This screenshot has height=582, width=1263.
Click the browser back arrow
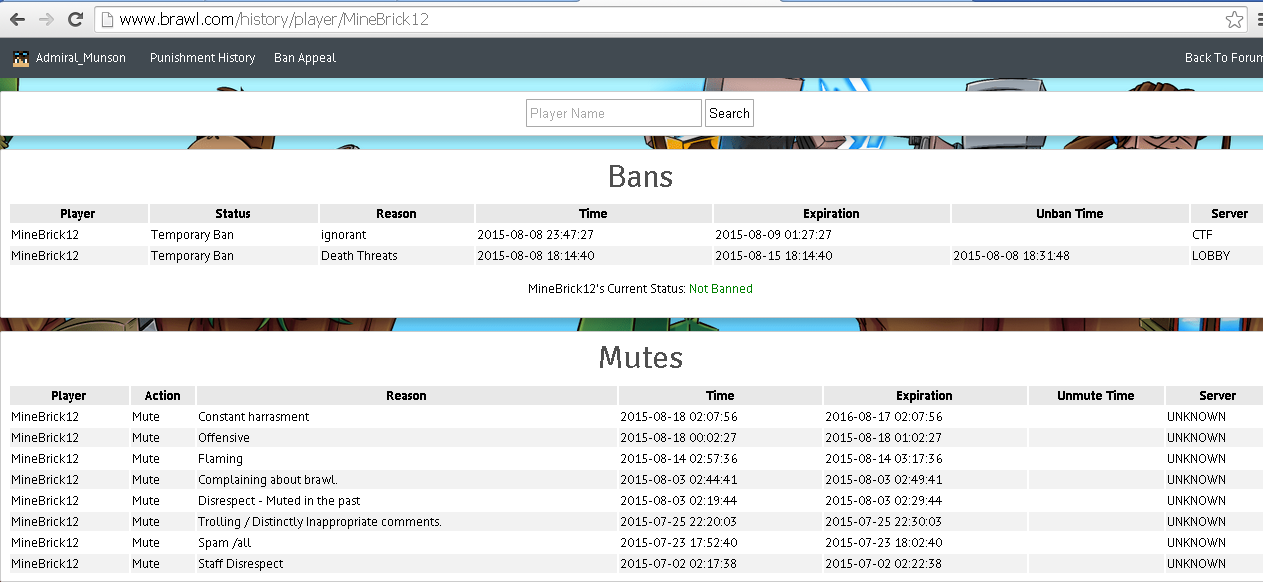tap(17, 19)
